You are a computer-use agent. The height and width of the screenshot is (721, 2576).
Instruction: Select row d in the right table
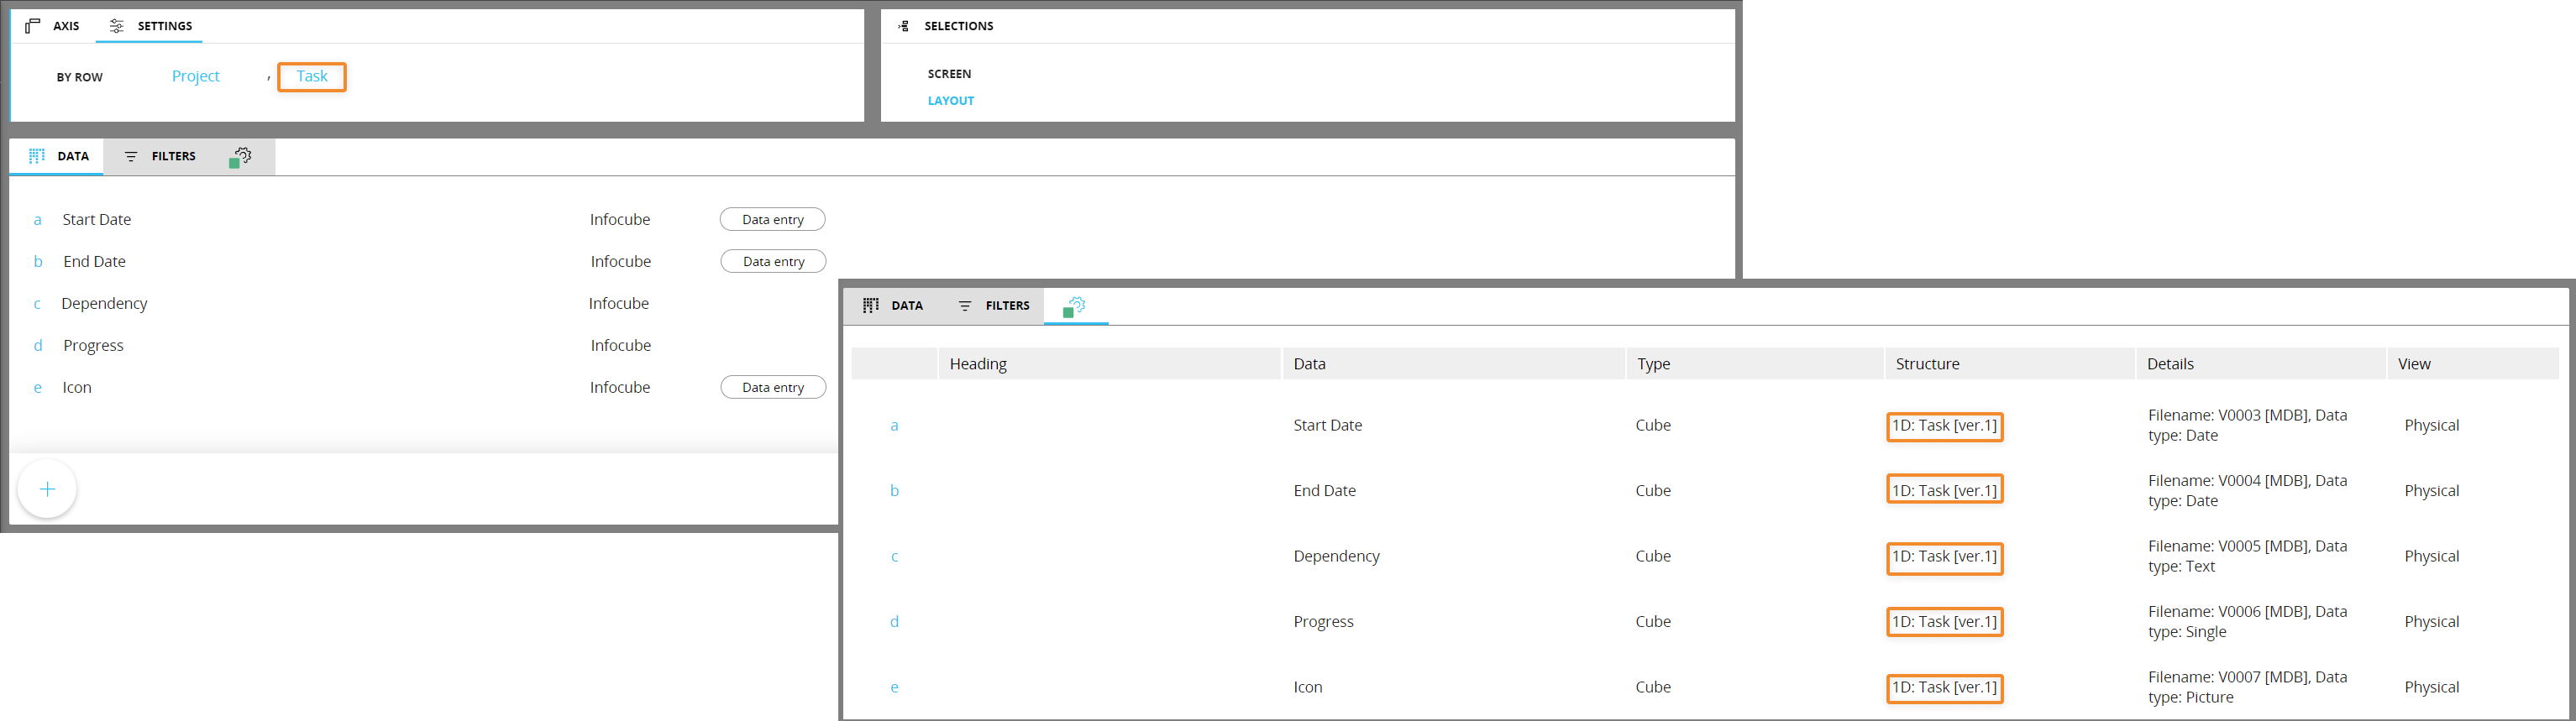[894, 622]
